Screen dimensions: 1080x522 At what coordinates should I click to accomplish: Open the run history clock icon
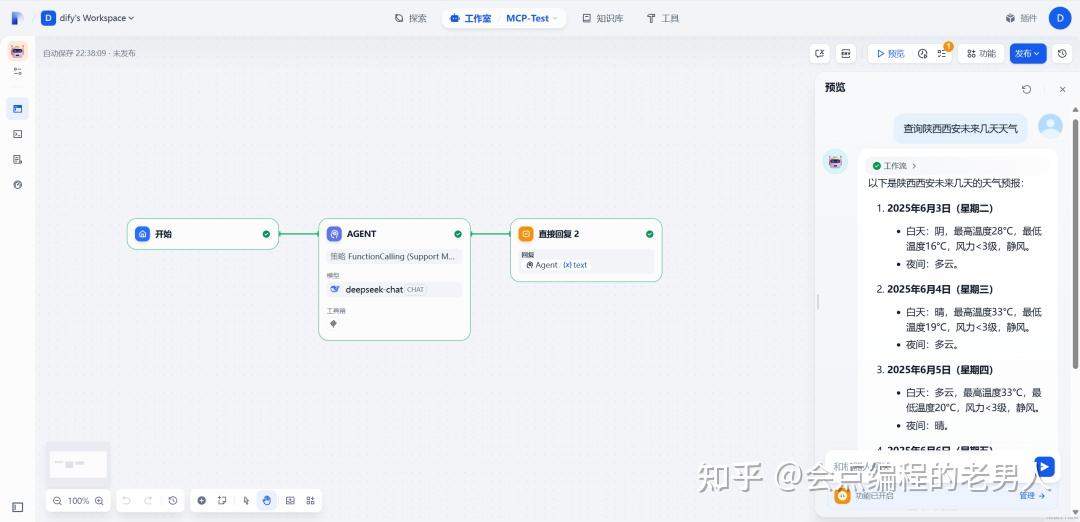[x=923, y=54]
